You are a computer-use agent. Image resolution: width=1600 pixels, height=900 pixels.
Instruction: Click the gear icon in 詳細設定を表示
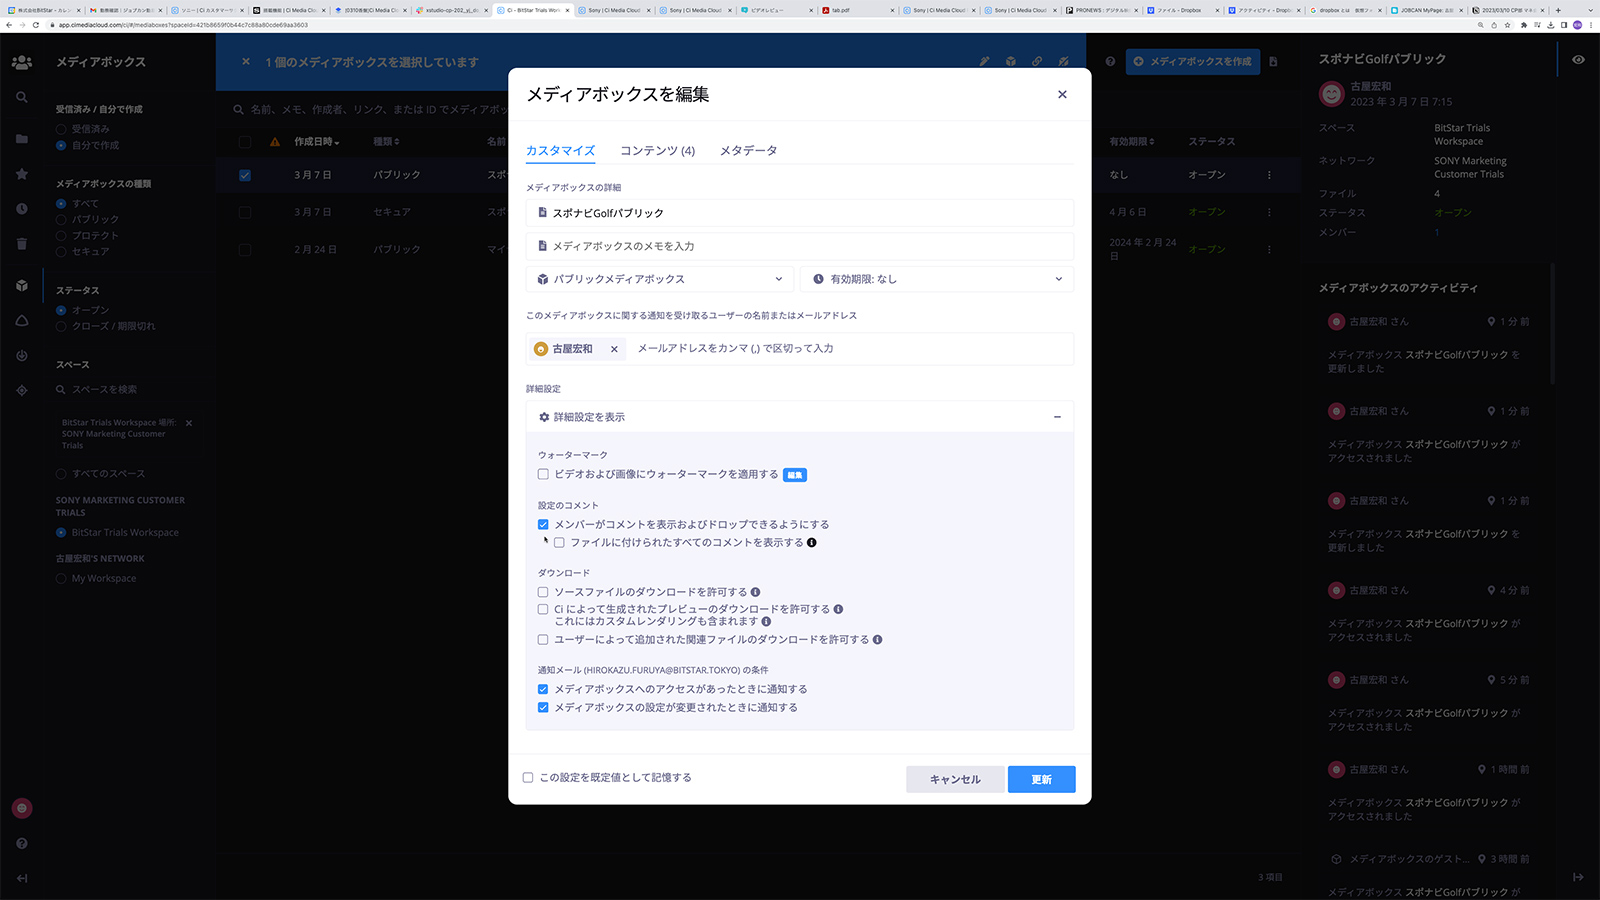[x=544, y=417]
